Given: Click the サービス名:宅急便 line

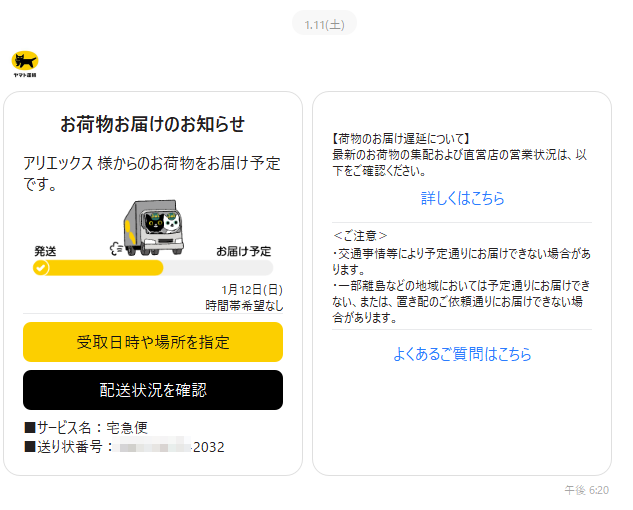Looking at the screenshot, I should coord(86,428).
